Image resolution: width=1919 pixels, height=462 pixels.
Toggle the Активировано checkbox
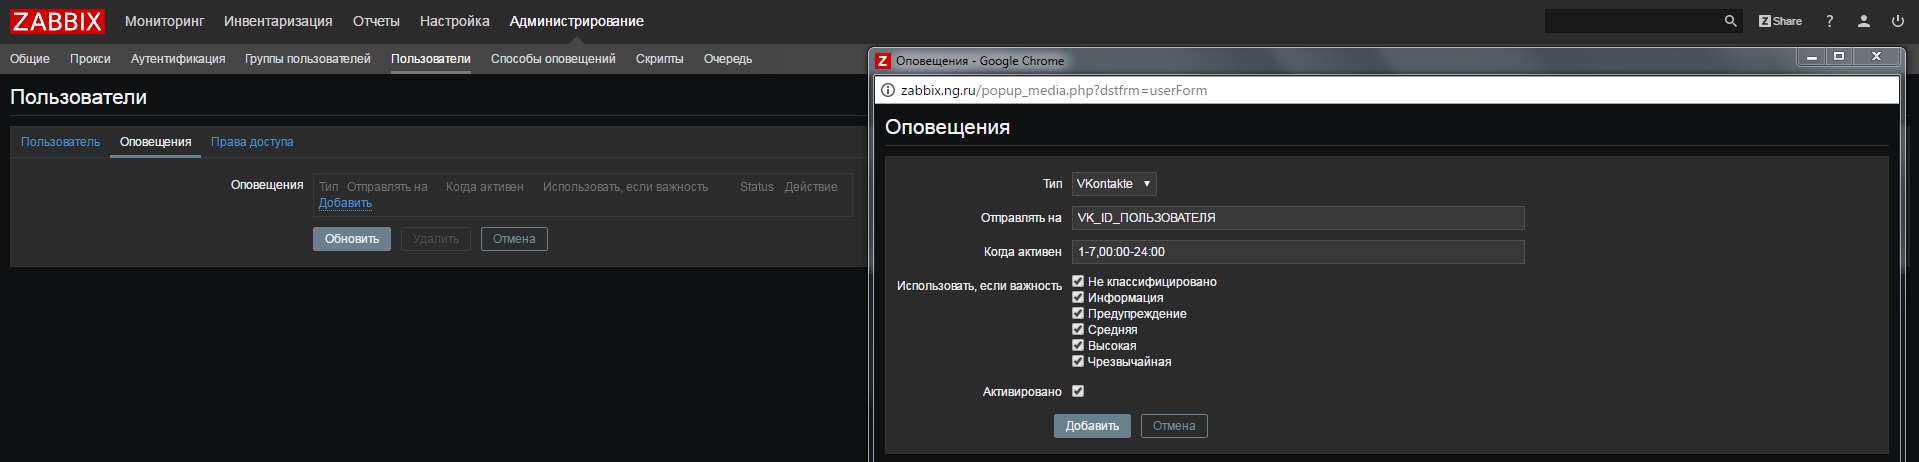point(1078,391)
